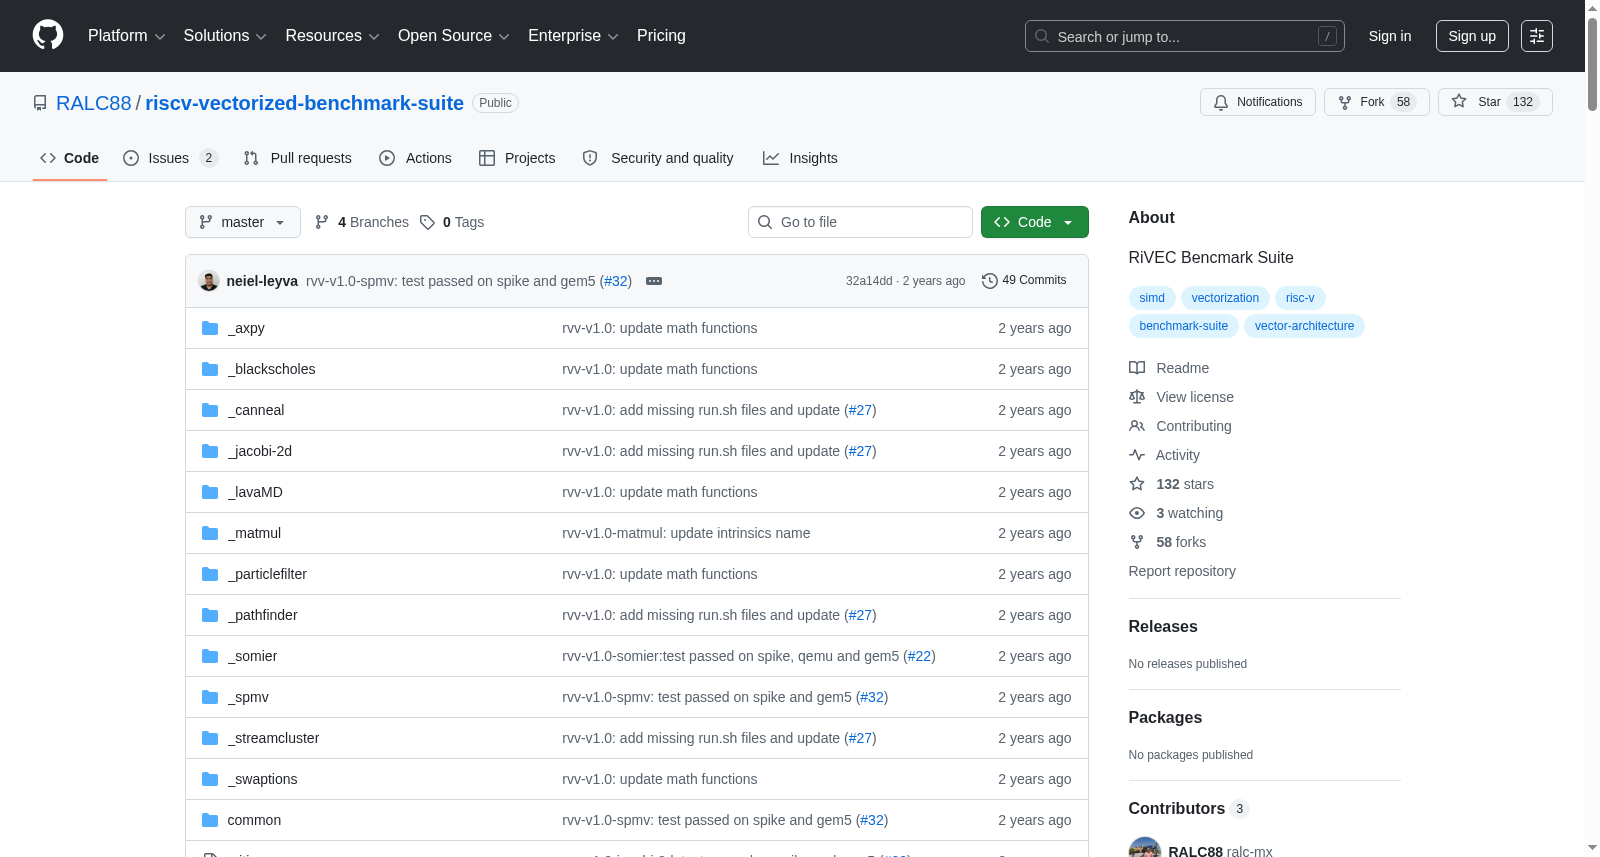Open the command palette icon button
The image size is (1600, 857).
pos(1537,36)
